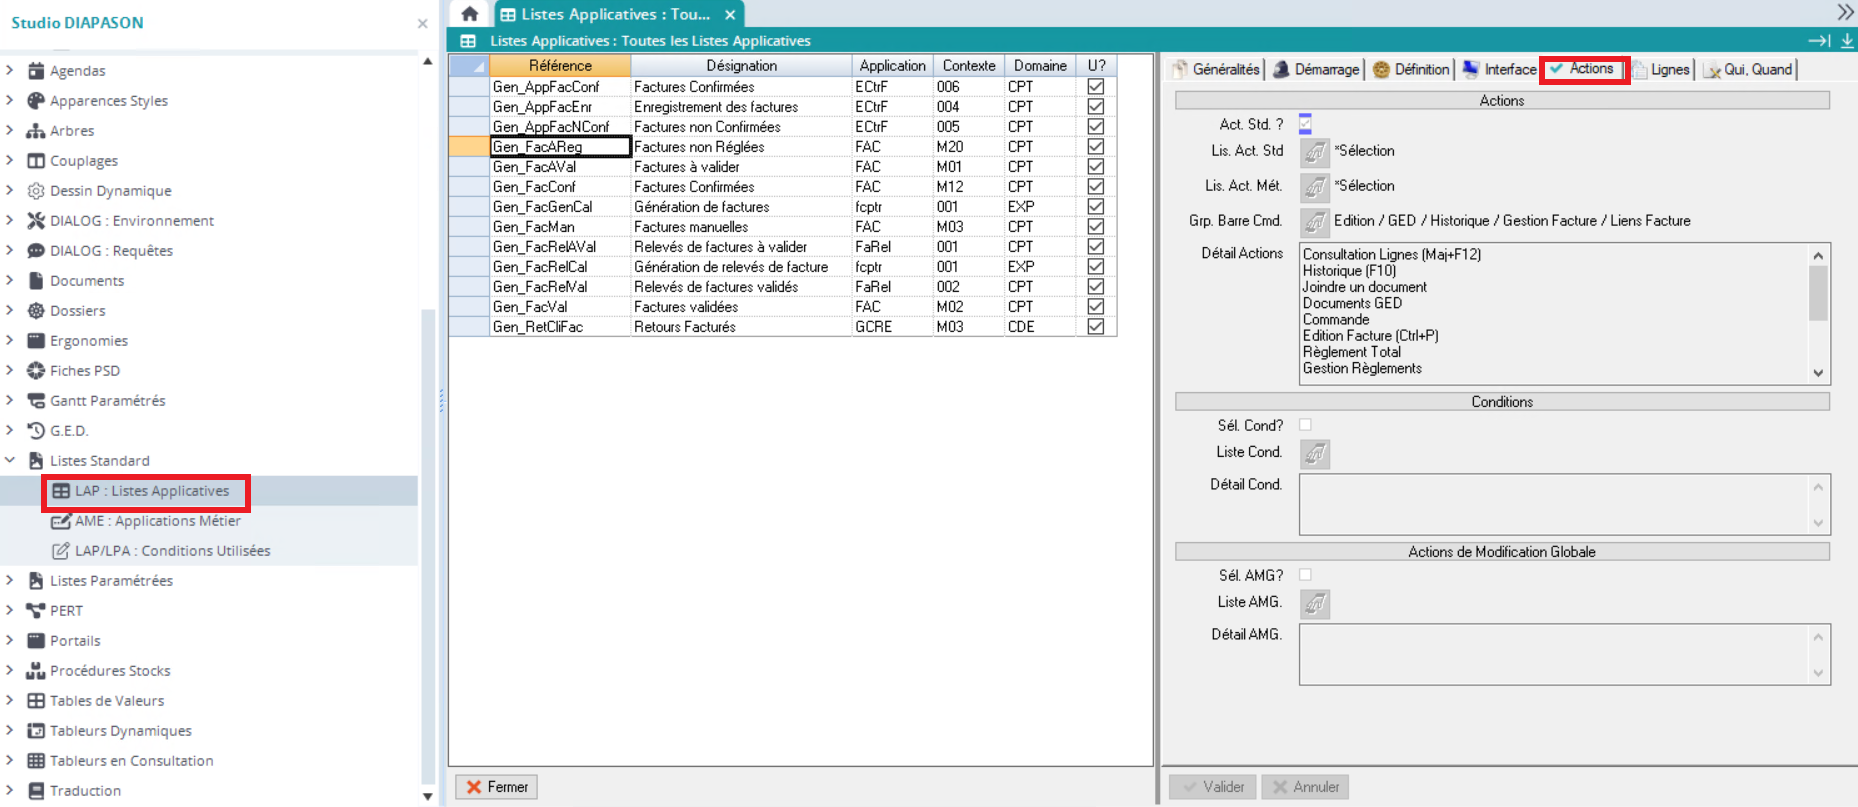This screenshot has width=1858, height=807.
Task: Switch to the Généralités tab
Action: tap(1216, 69)
